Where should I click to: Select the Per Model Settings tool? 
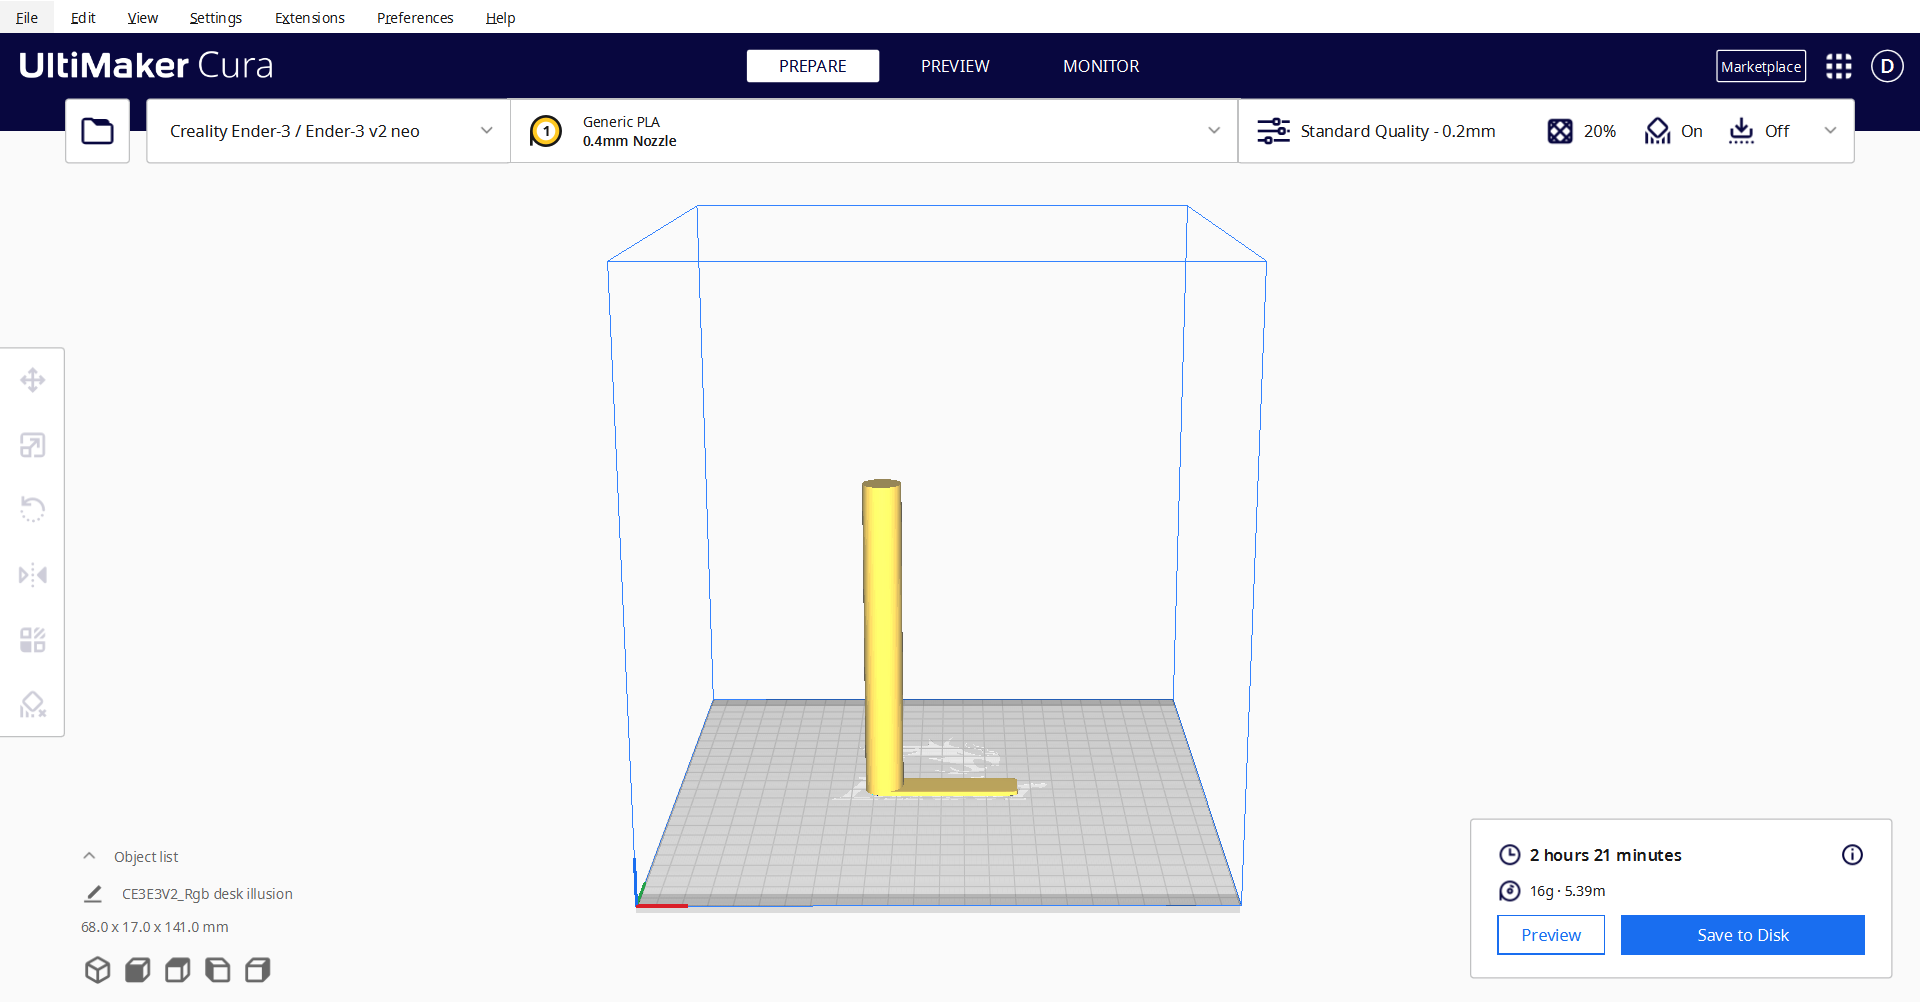[33, 640]
